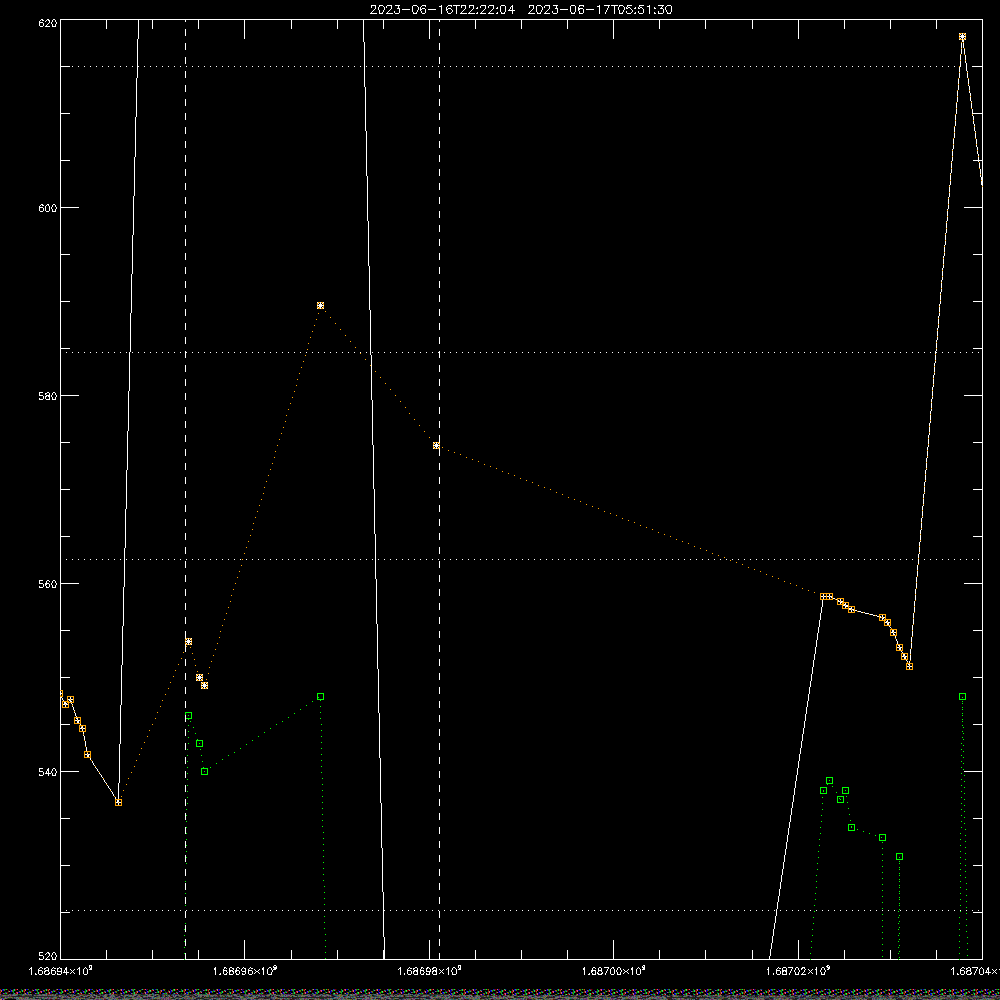
Task: Click the end timestamp 2023-06-17T05:51:30 in title
Action: [600, 10]
